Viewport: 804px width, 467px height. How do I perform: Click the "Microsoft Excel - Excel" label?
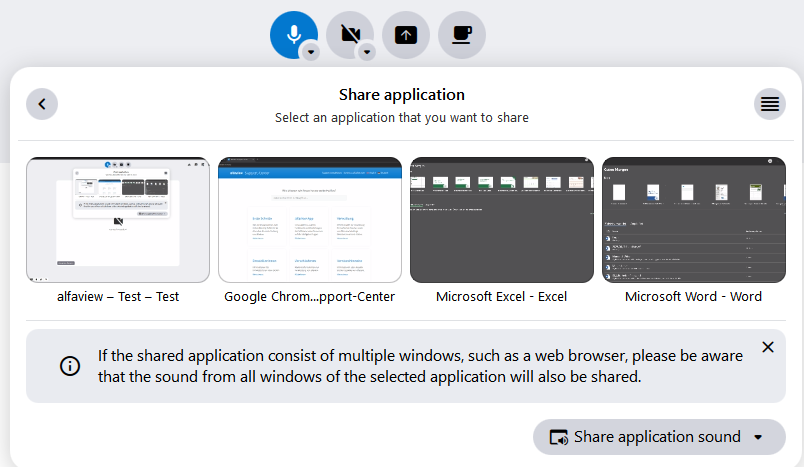pyautogui.click(x=502, y=296)
